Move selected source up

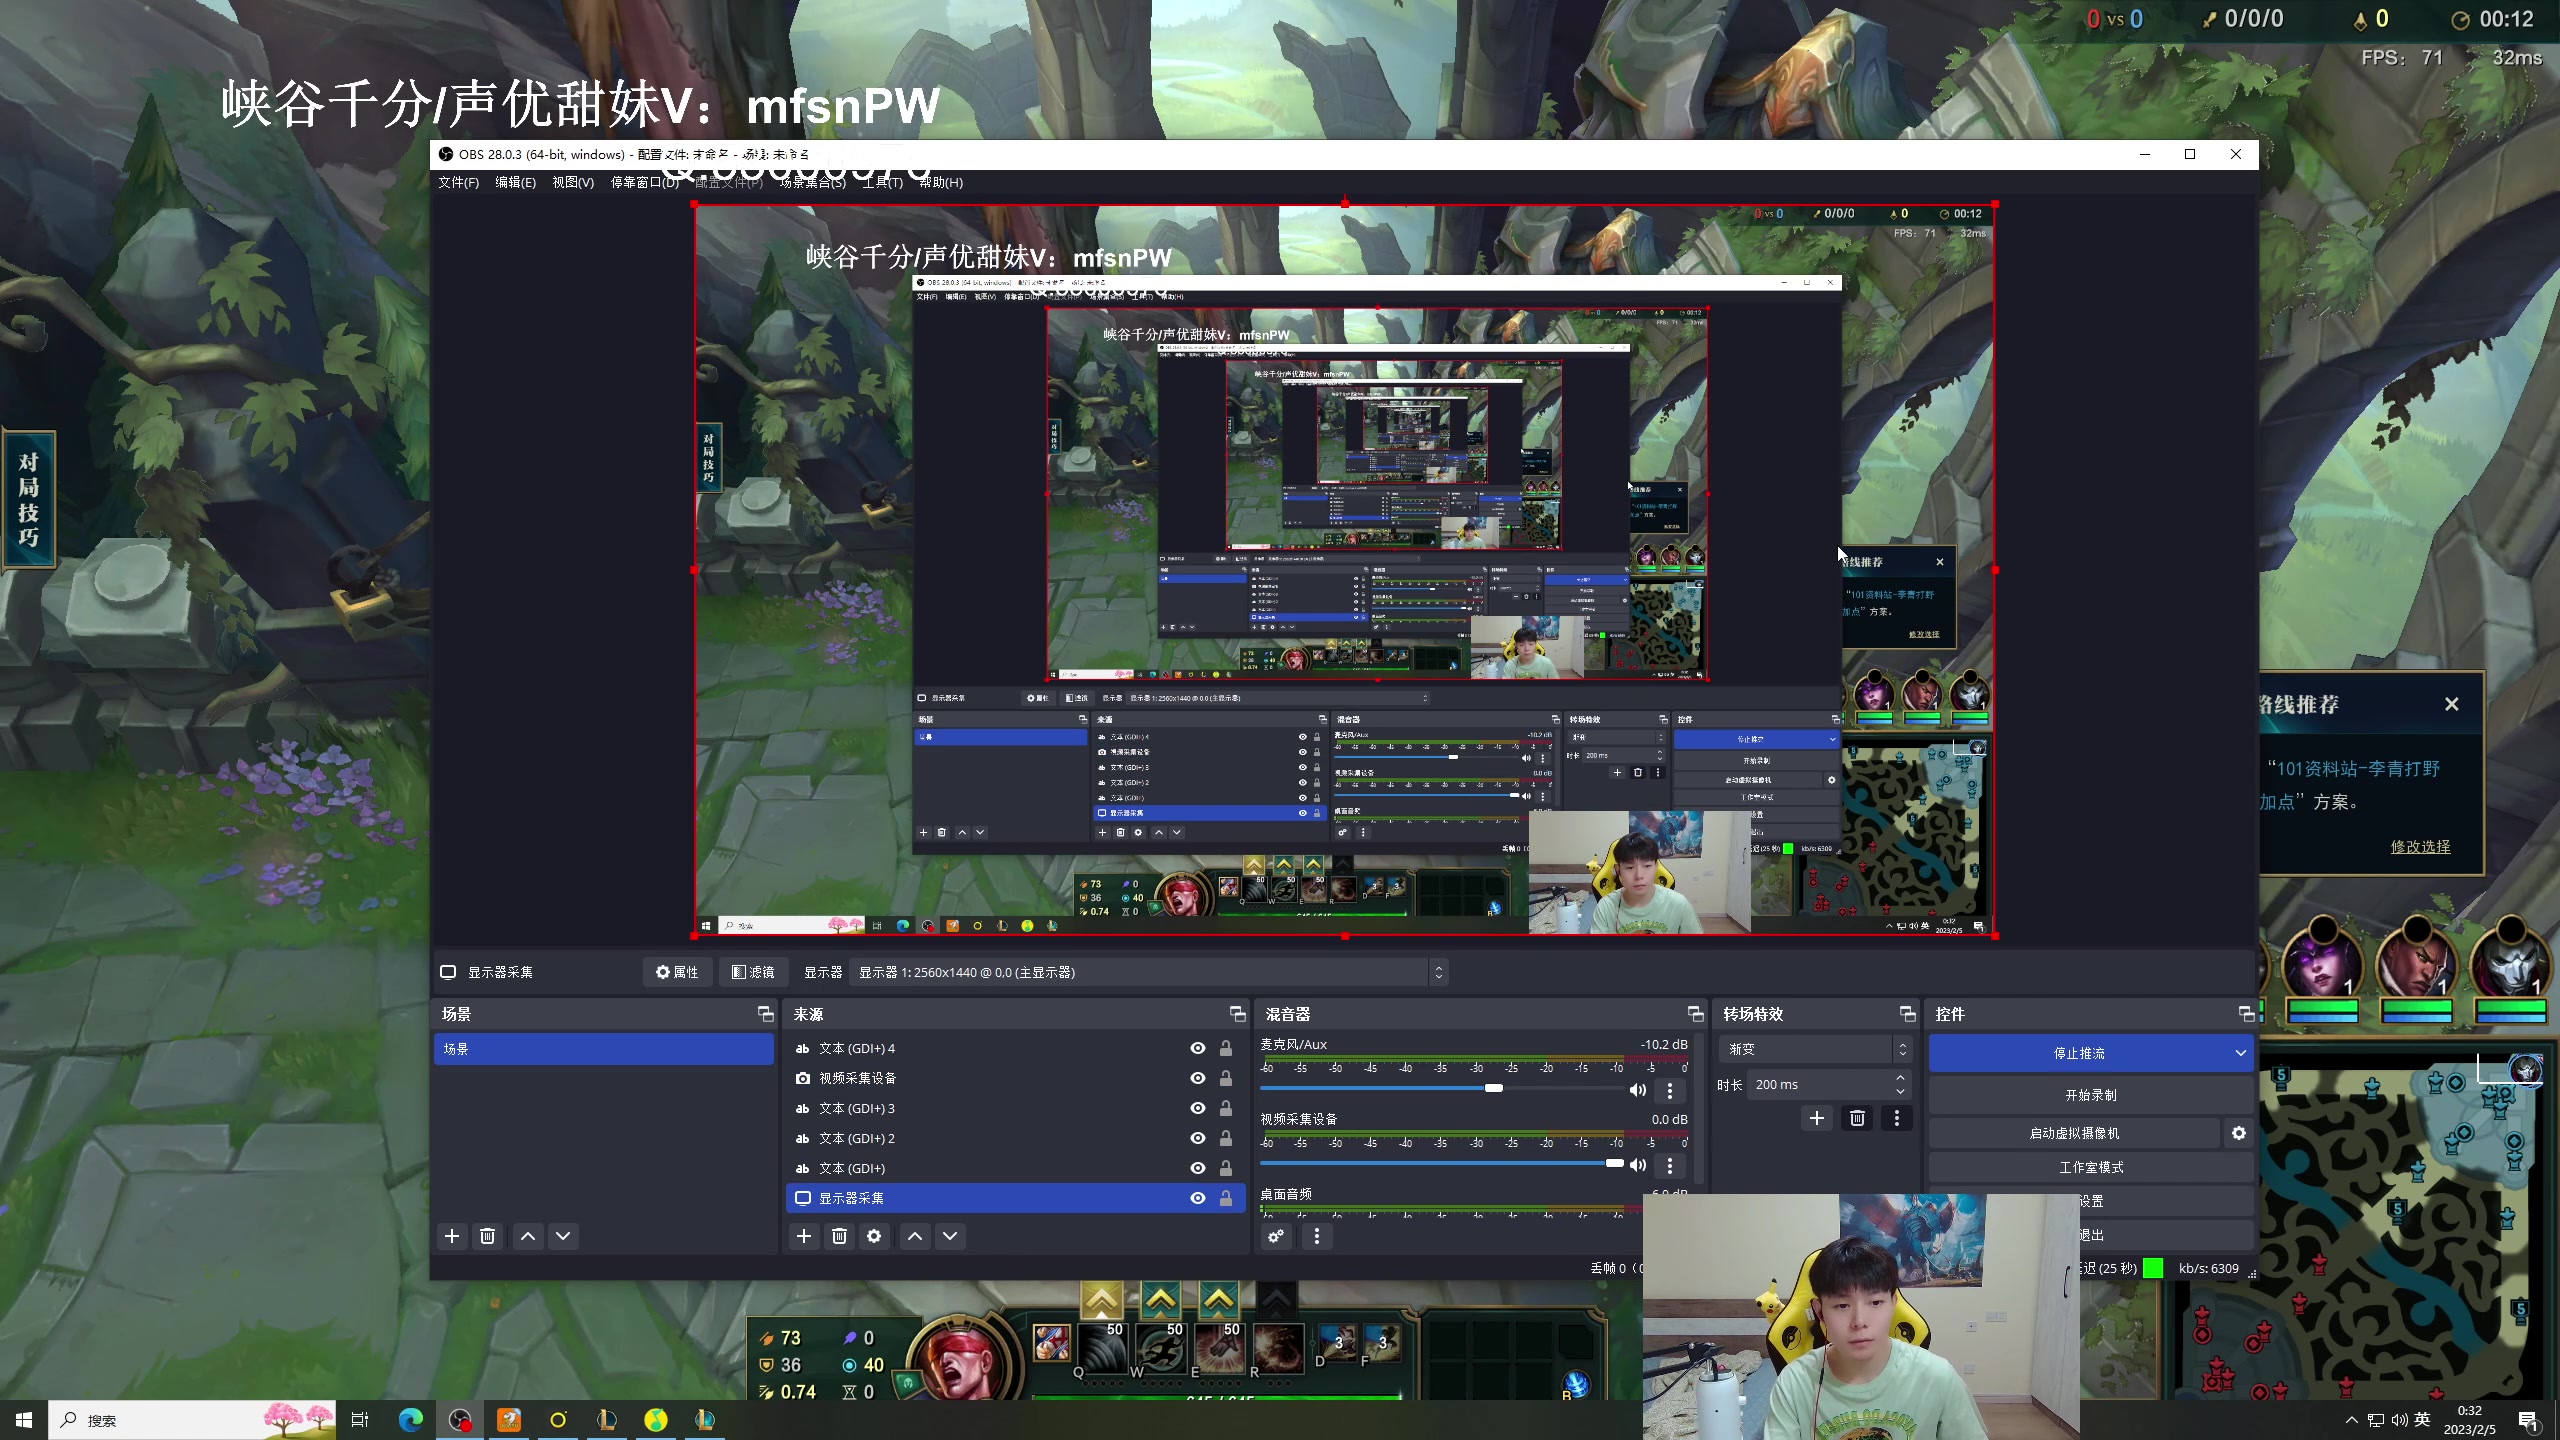(x=915, y=1236)
